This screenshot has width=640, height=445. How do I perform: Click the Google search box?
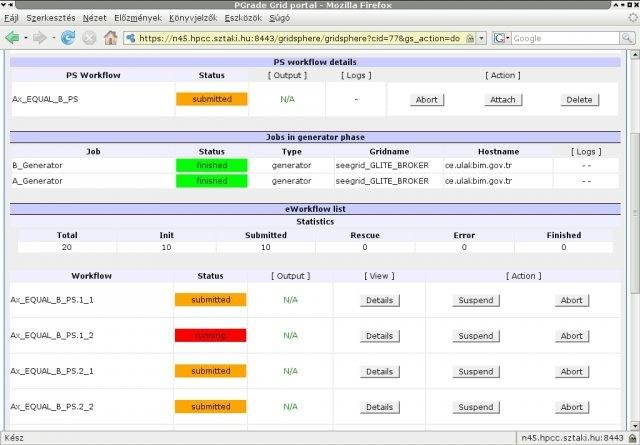pyautogui.click(x=565, y=38)
